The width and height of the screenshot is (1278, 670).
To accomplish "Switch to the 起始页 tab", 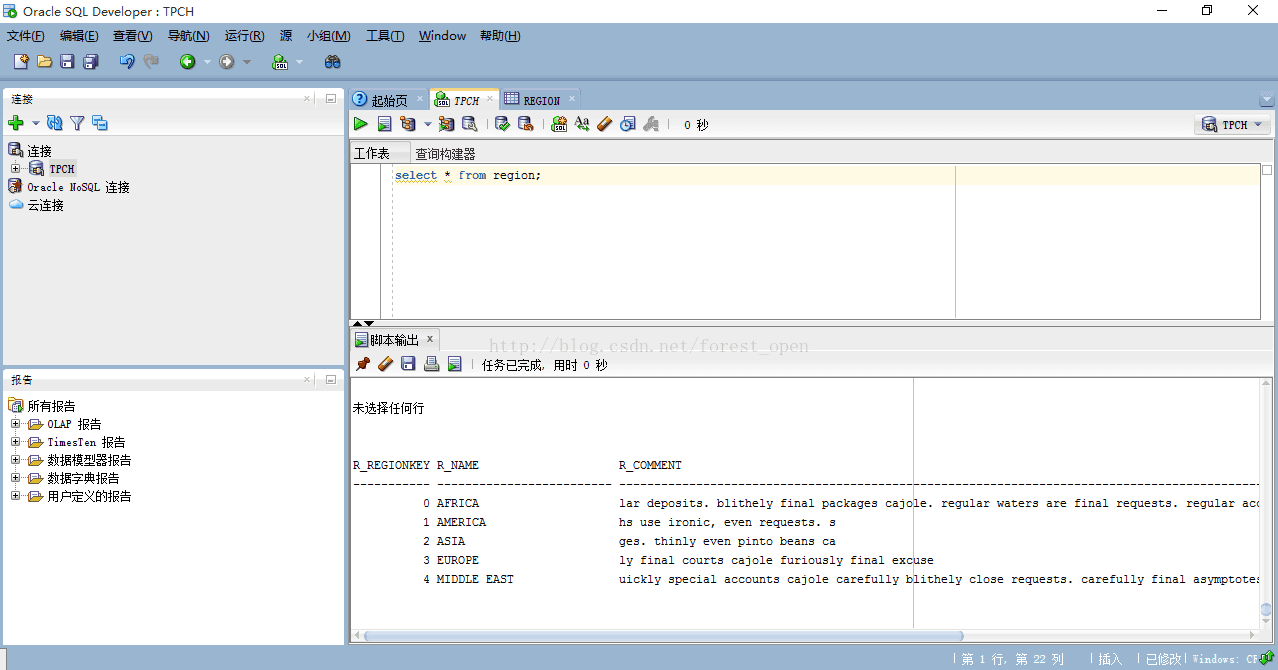I will [x=389, y=100].
